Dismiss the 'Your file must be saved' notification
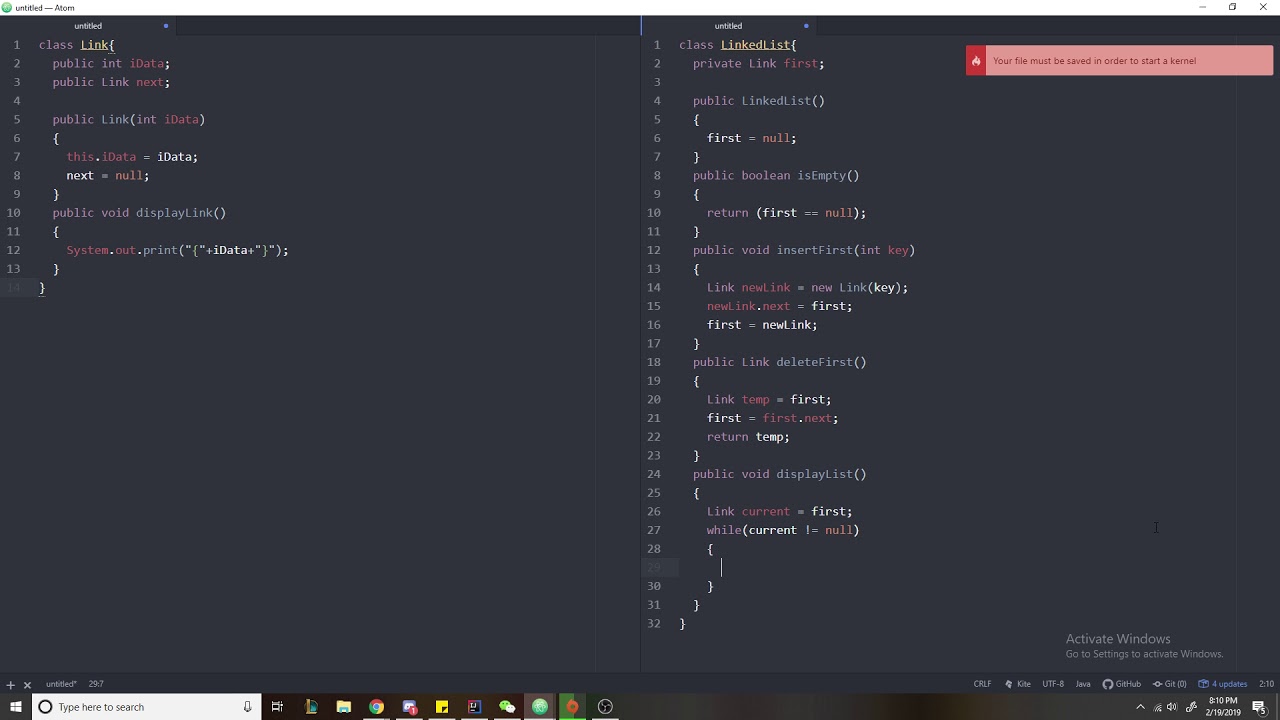Viewport: 1280px width, 720px height. 1119,61
